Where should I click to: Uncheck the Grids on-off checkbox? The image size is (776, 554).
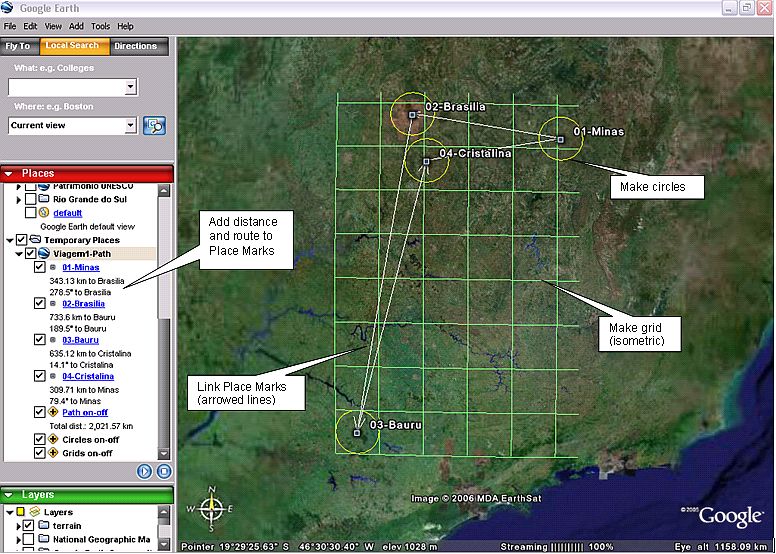tap(40, 453)
